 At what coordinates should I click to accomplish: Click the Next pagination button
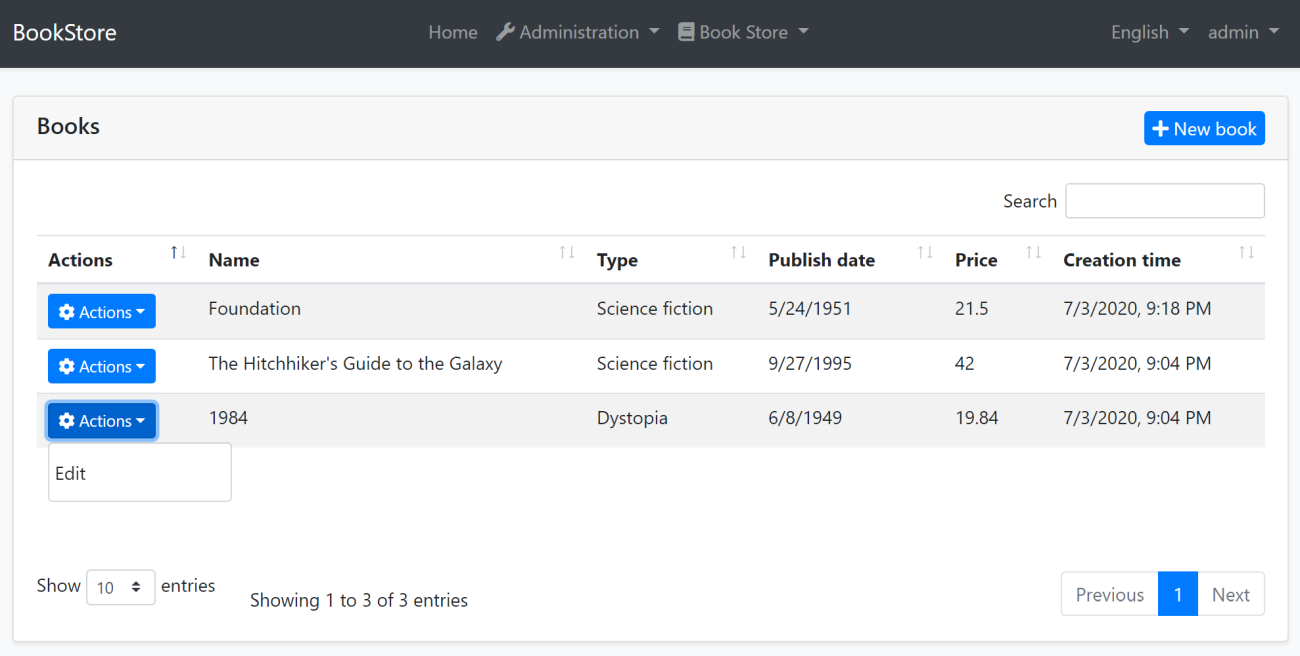tap(1230, 594)
